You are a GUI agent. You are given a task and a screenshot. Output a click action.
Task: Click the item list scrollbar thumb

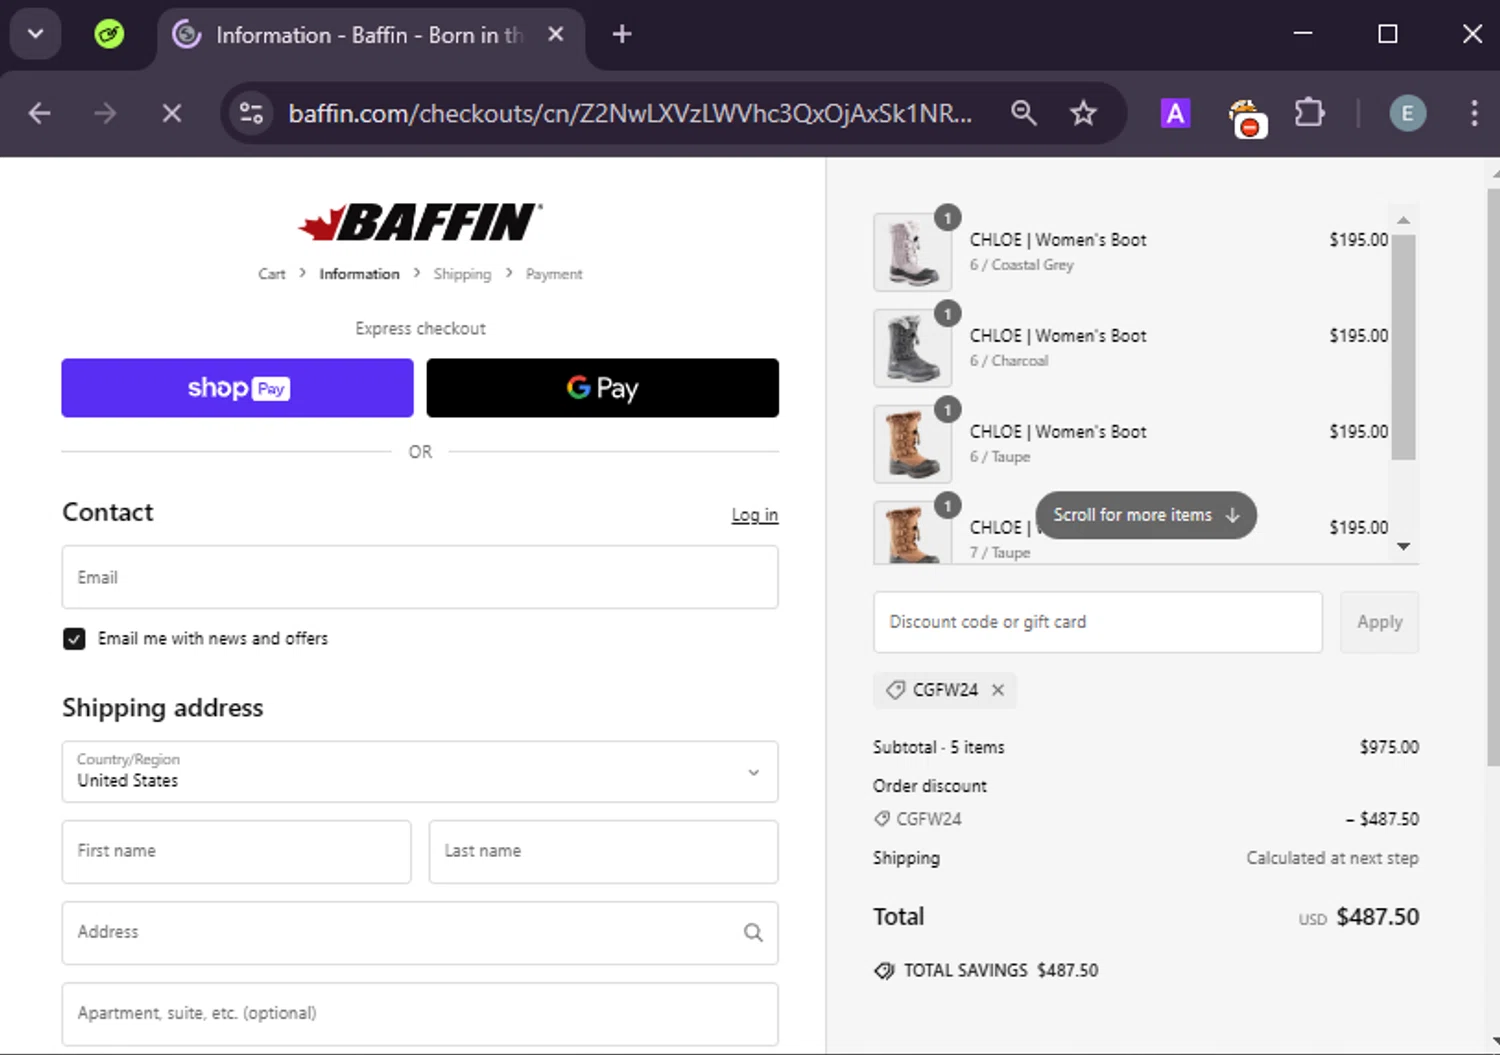pyautogui.click(x=1403, y=347)
